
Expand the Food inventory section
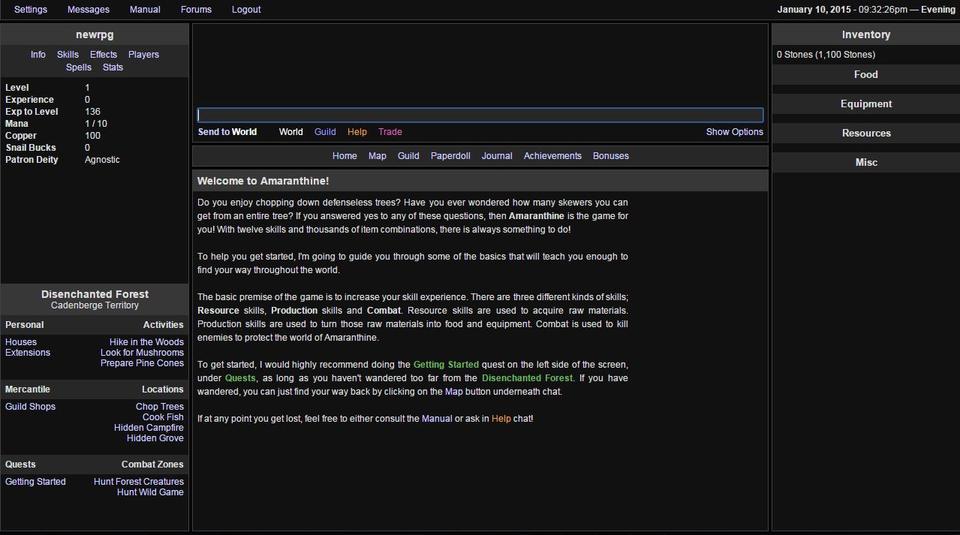[866, 75]
